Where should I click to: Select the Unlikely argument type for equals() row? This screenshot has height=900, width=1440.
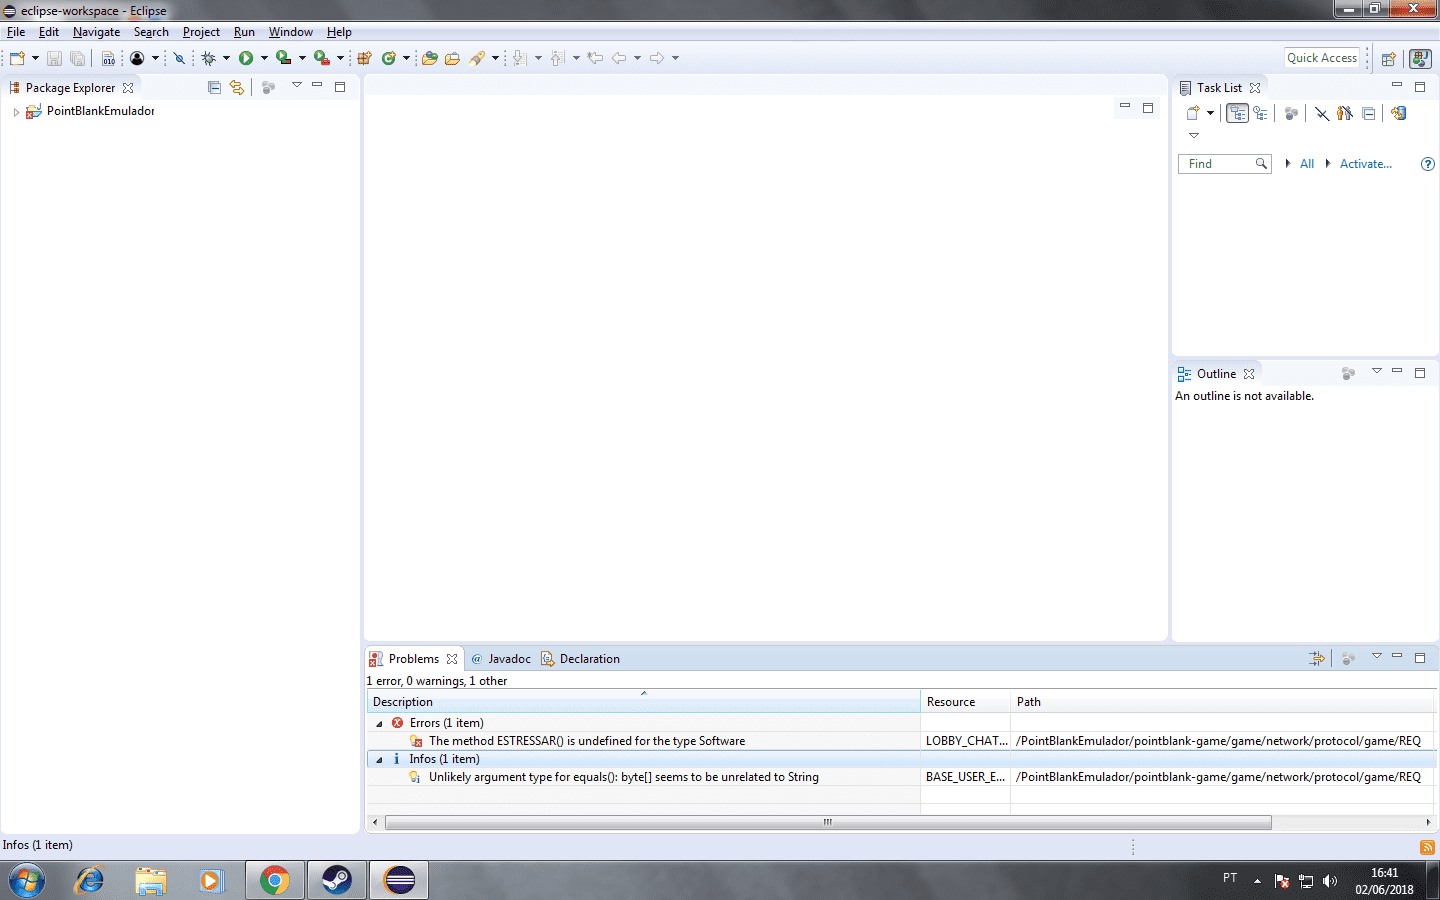902,777
